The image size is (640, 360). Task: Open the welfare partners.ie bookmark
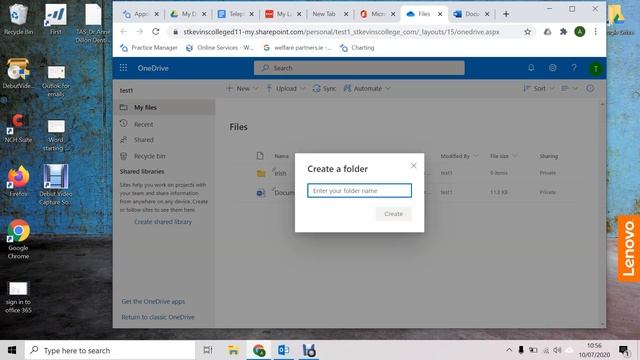[x=297, y=48]
